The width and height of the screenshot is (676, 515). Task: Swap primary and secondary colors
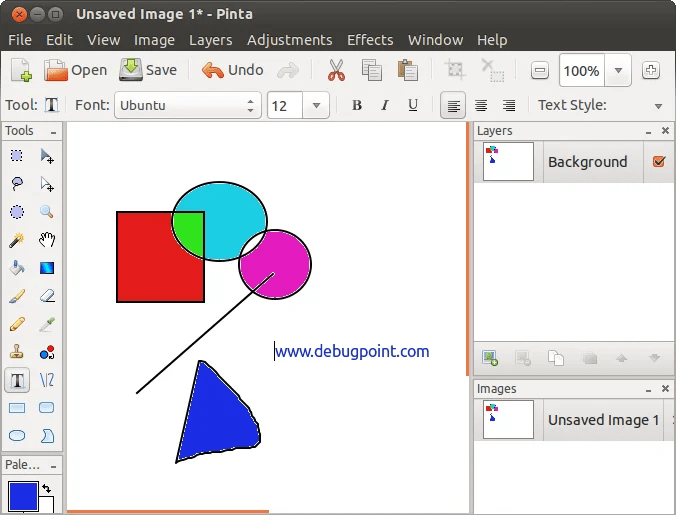tap(47, 488)
